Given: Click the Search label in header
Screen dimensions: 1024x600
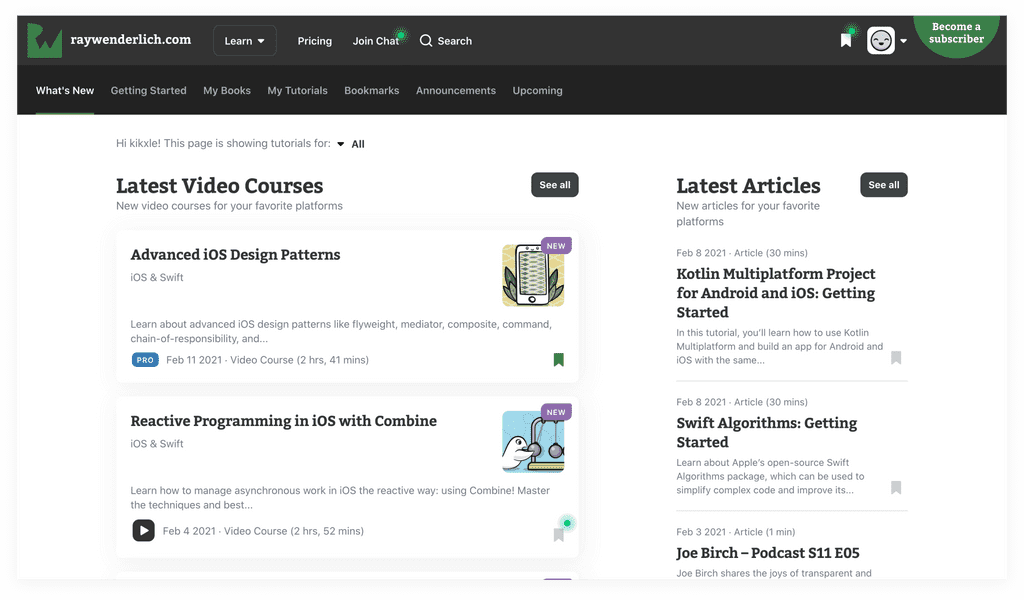Looking at the screenshot, I should pyautogui.click(x=455, y=40).
